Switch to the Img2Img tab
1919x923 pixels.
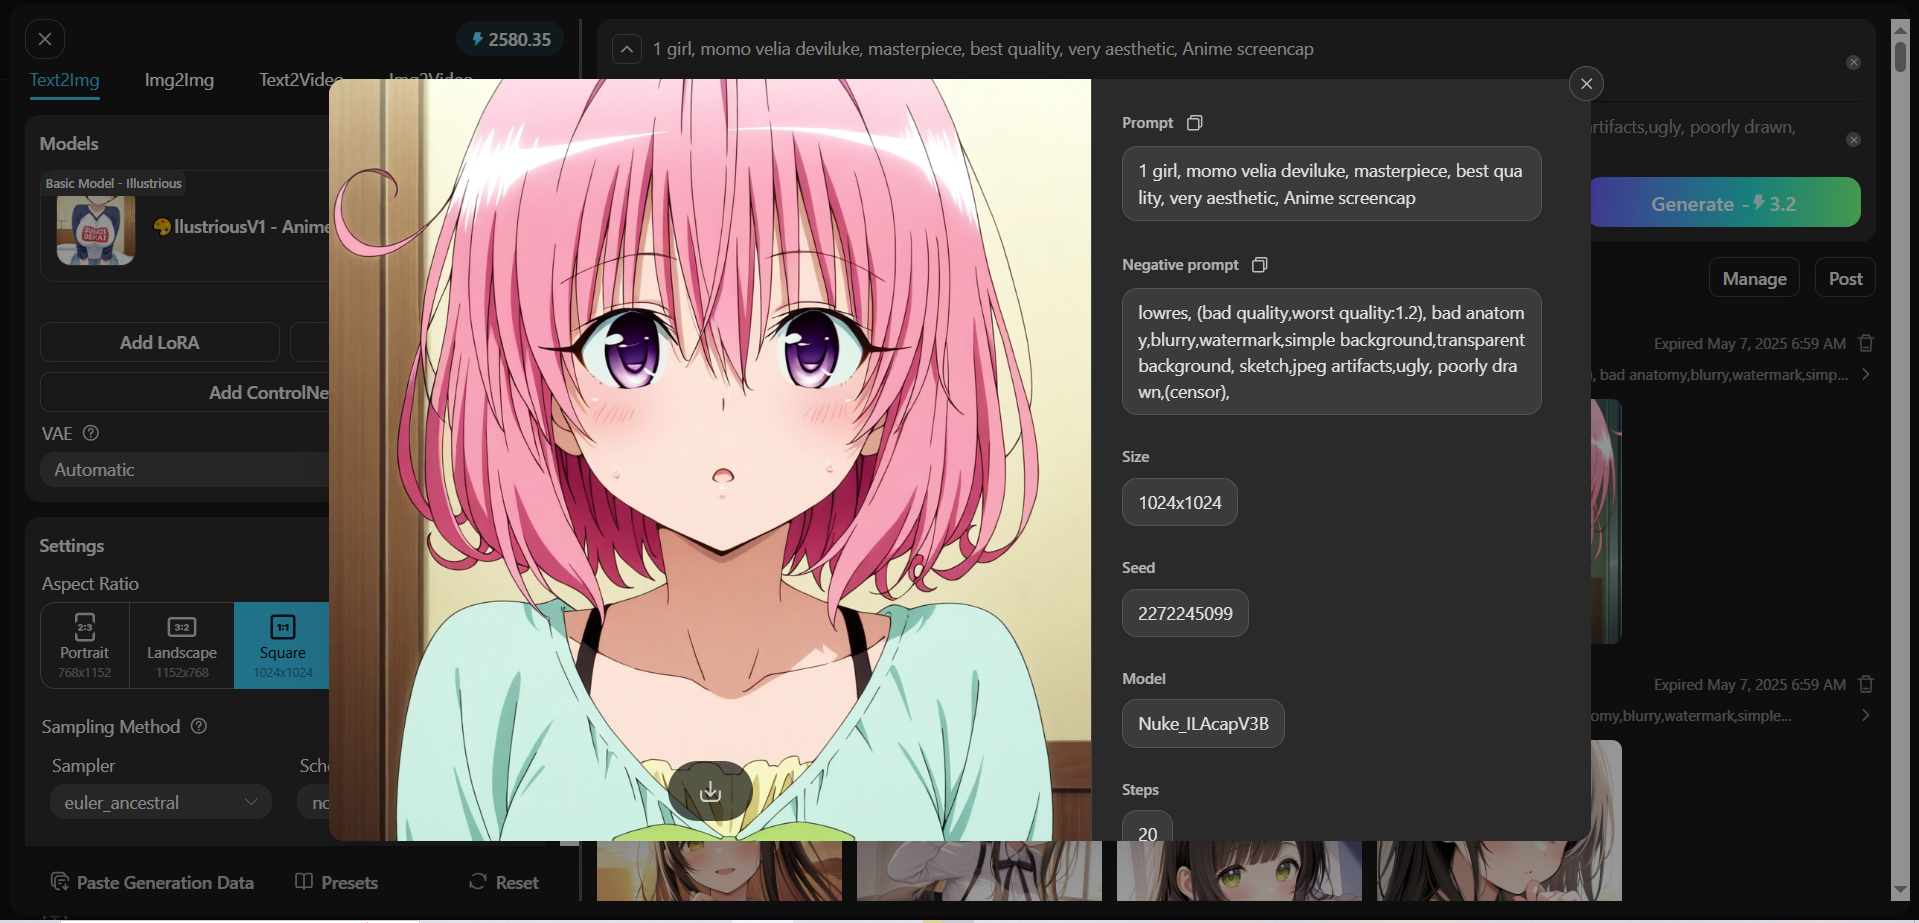point(179,80)
